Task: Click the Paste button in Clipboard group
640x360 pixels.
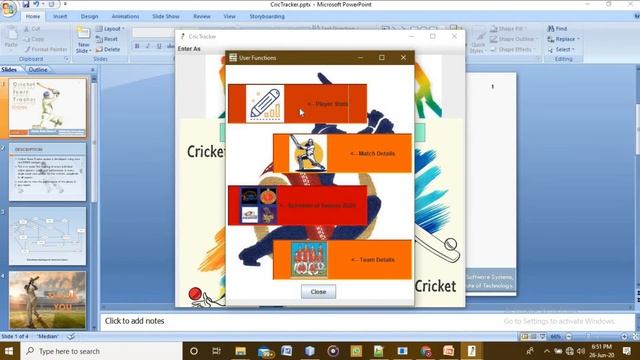Action: click(x=11, y=38)
